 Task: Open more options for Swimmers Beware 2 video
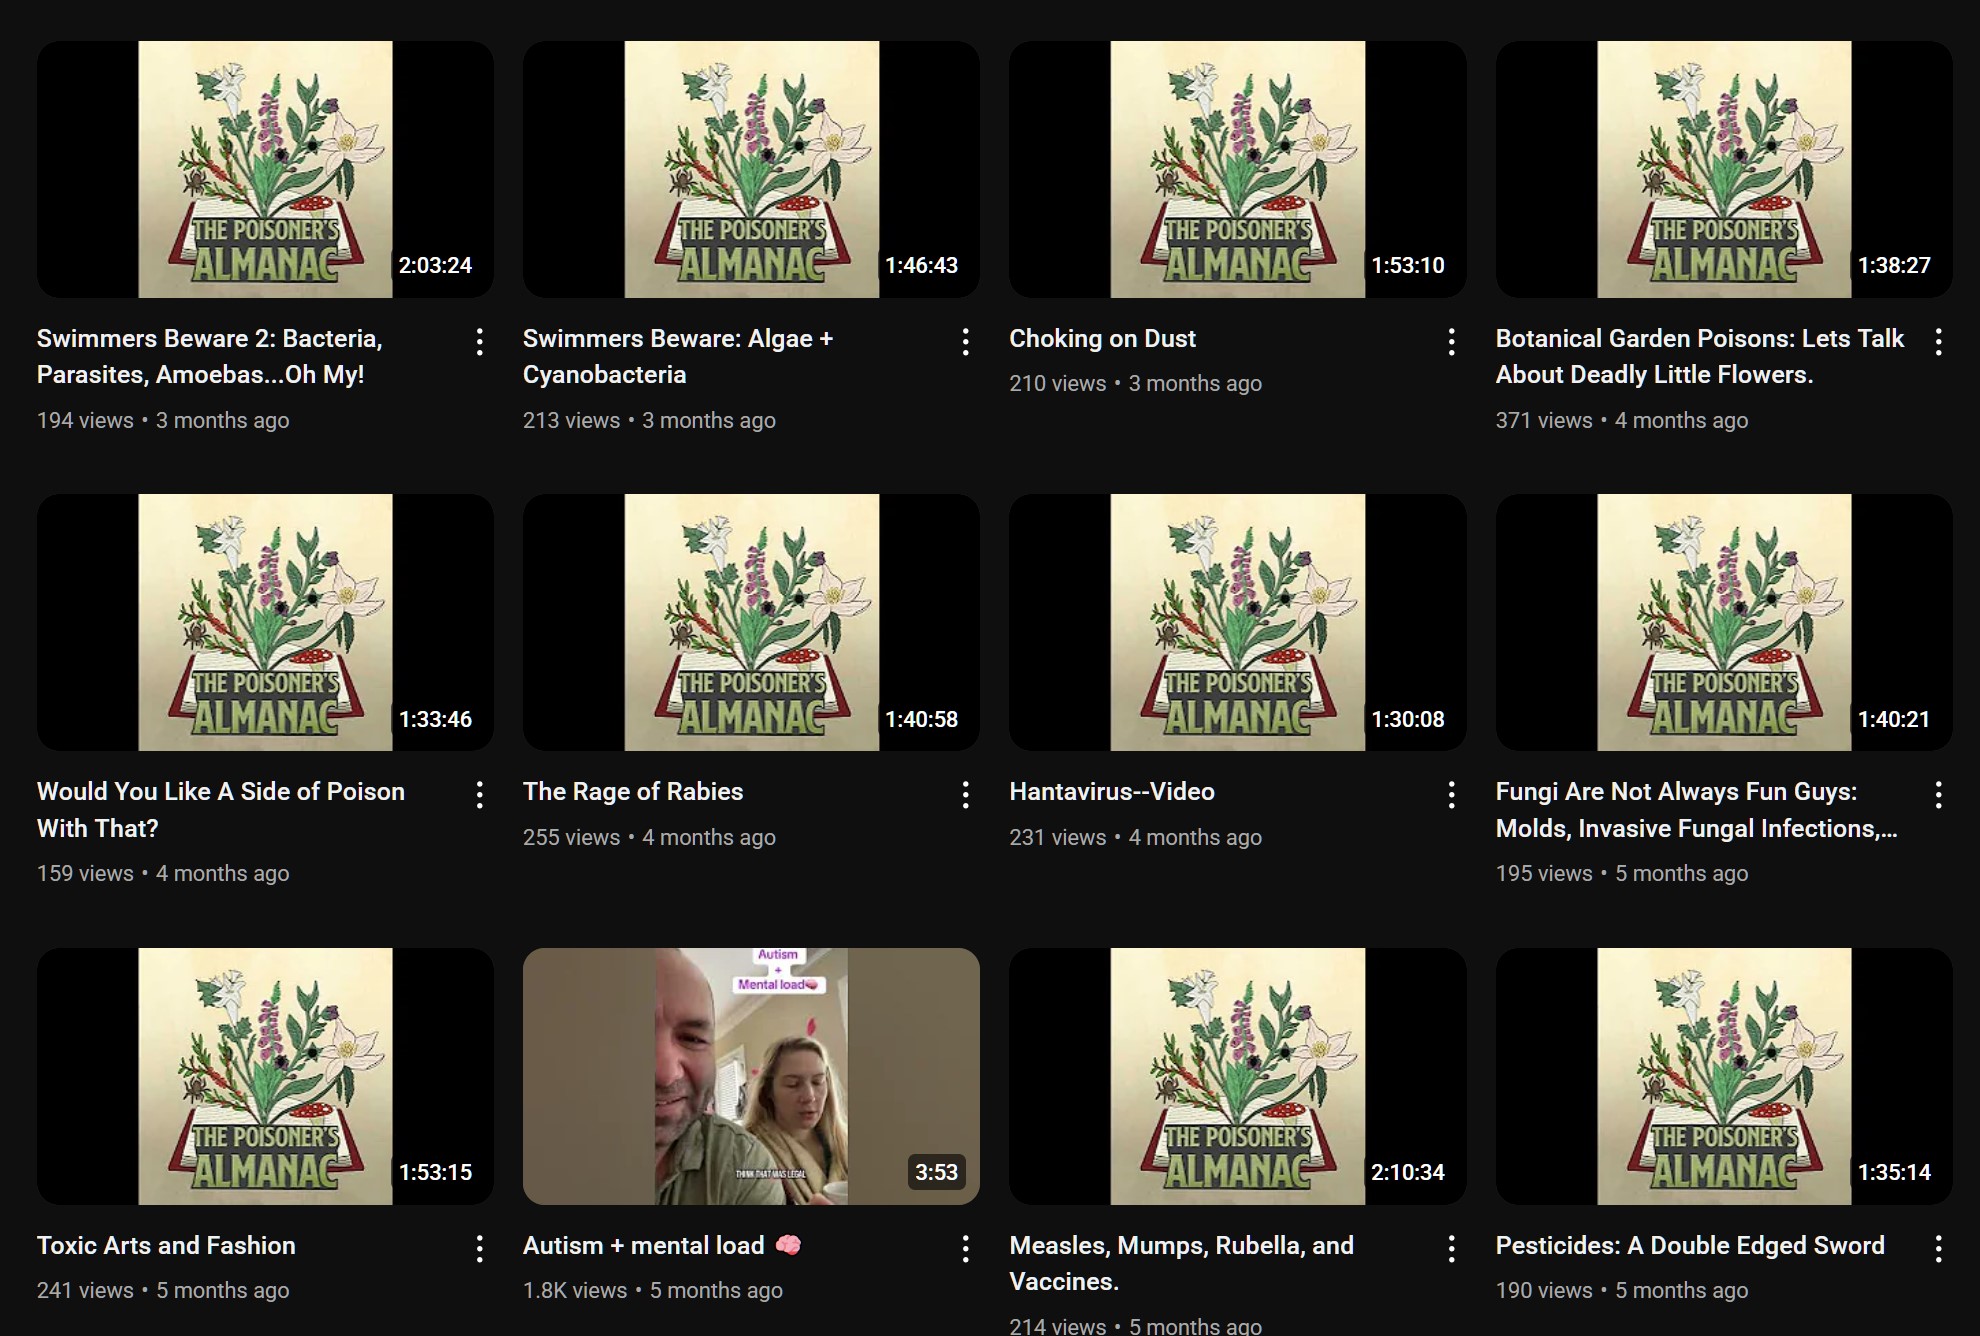coord(480,342)
